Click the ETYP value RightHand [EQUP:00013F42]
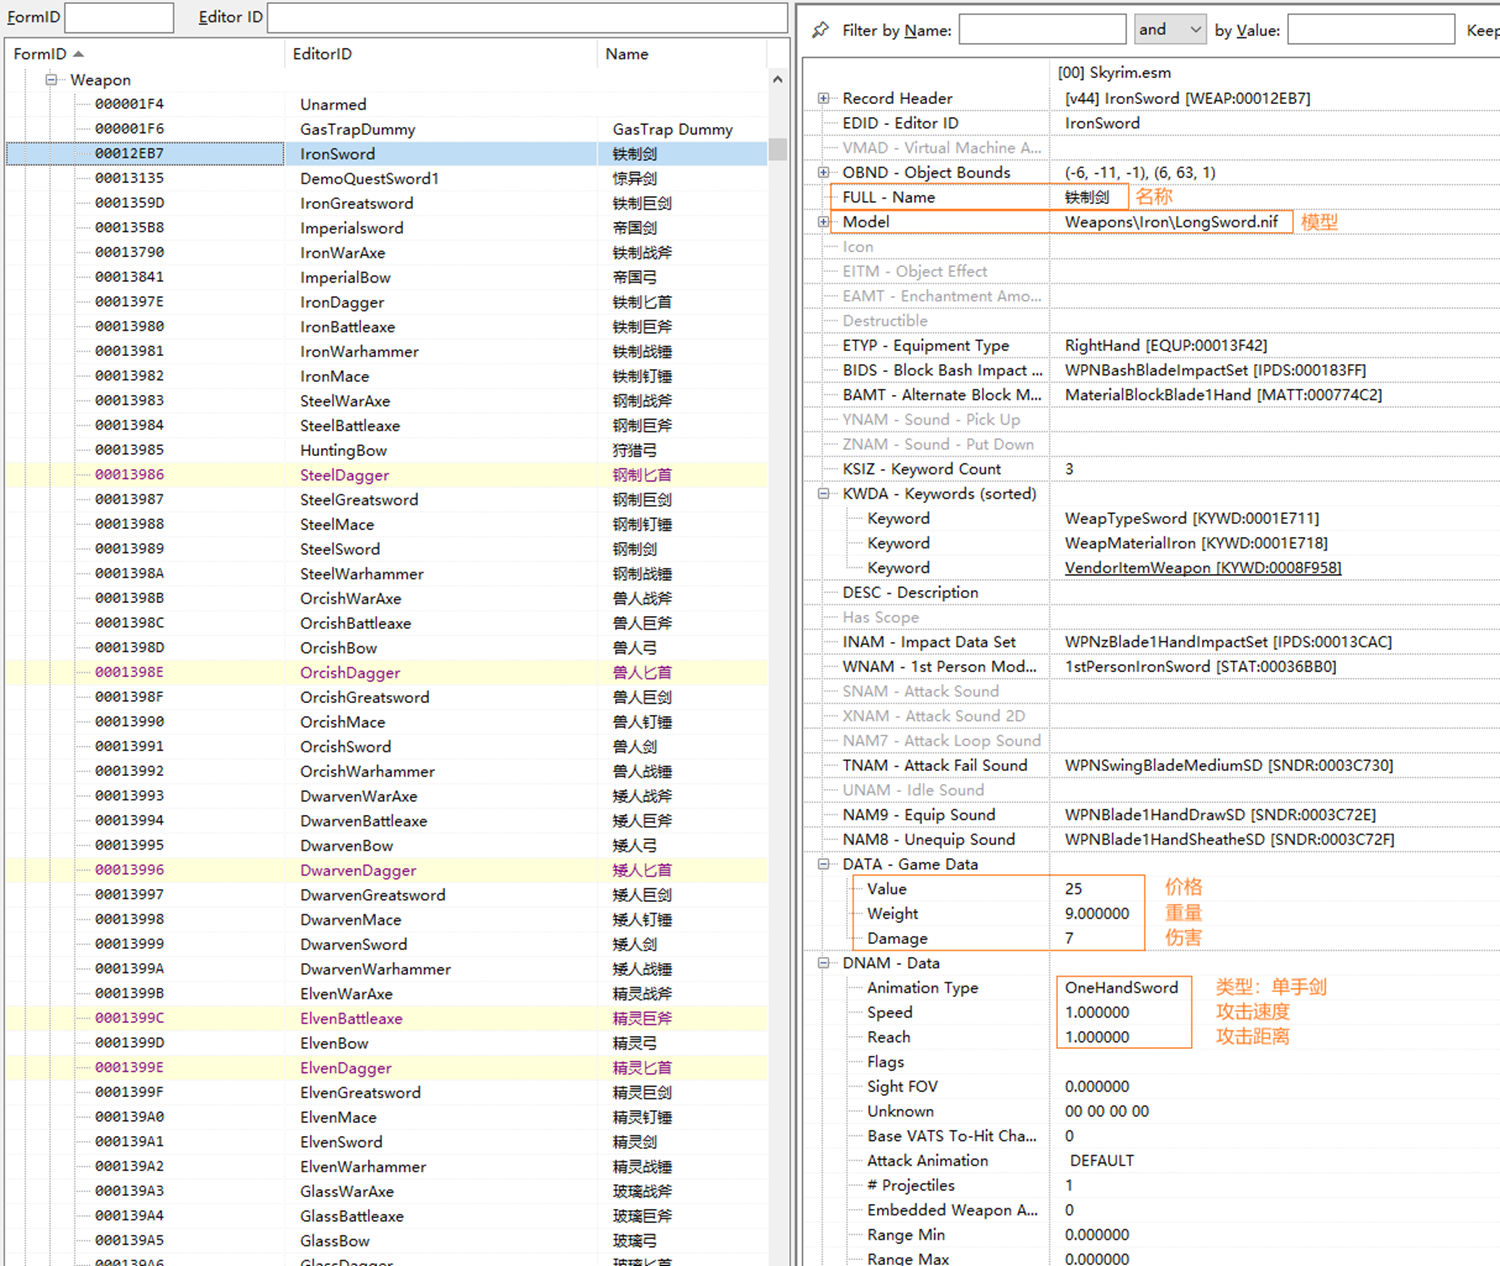Image resolution: width=1500 pixels, height=1266 pixels. coord(1166,345)
